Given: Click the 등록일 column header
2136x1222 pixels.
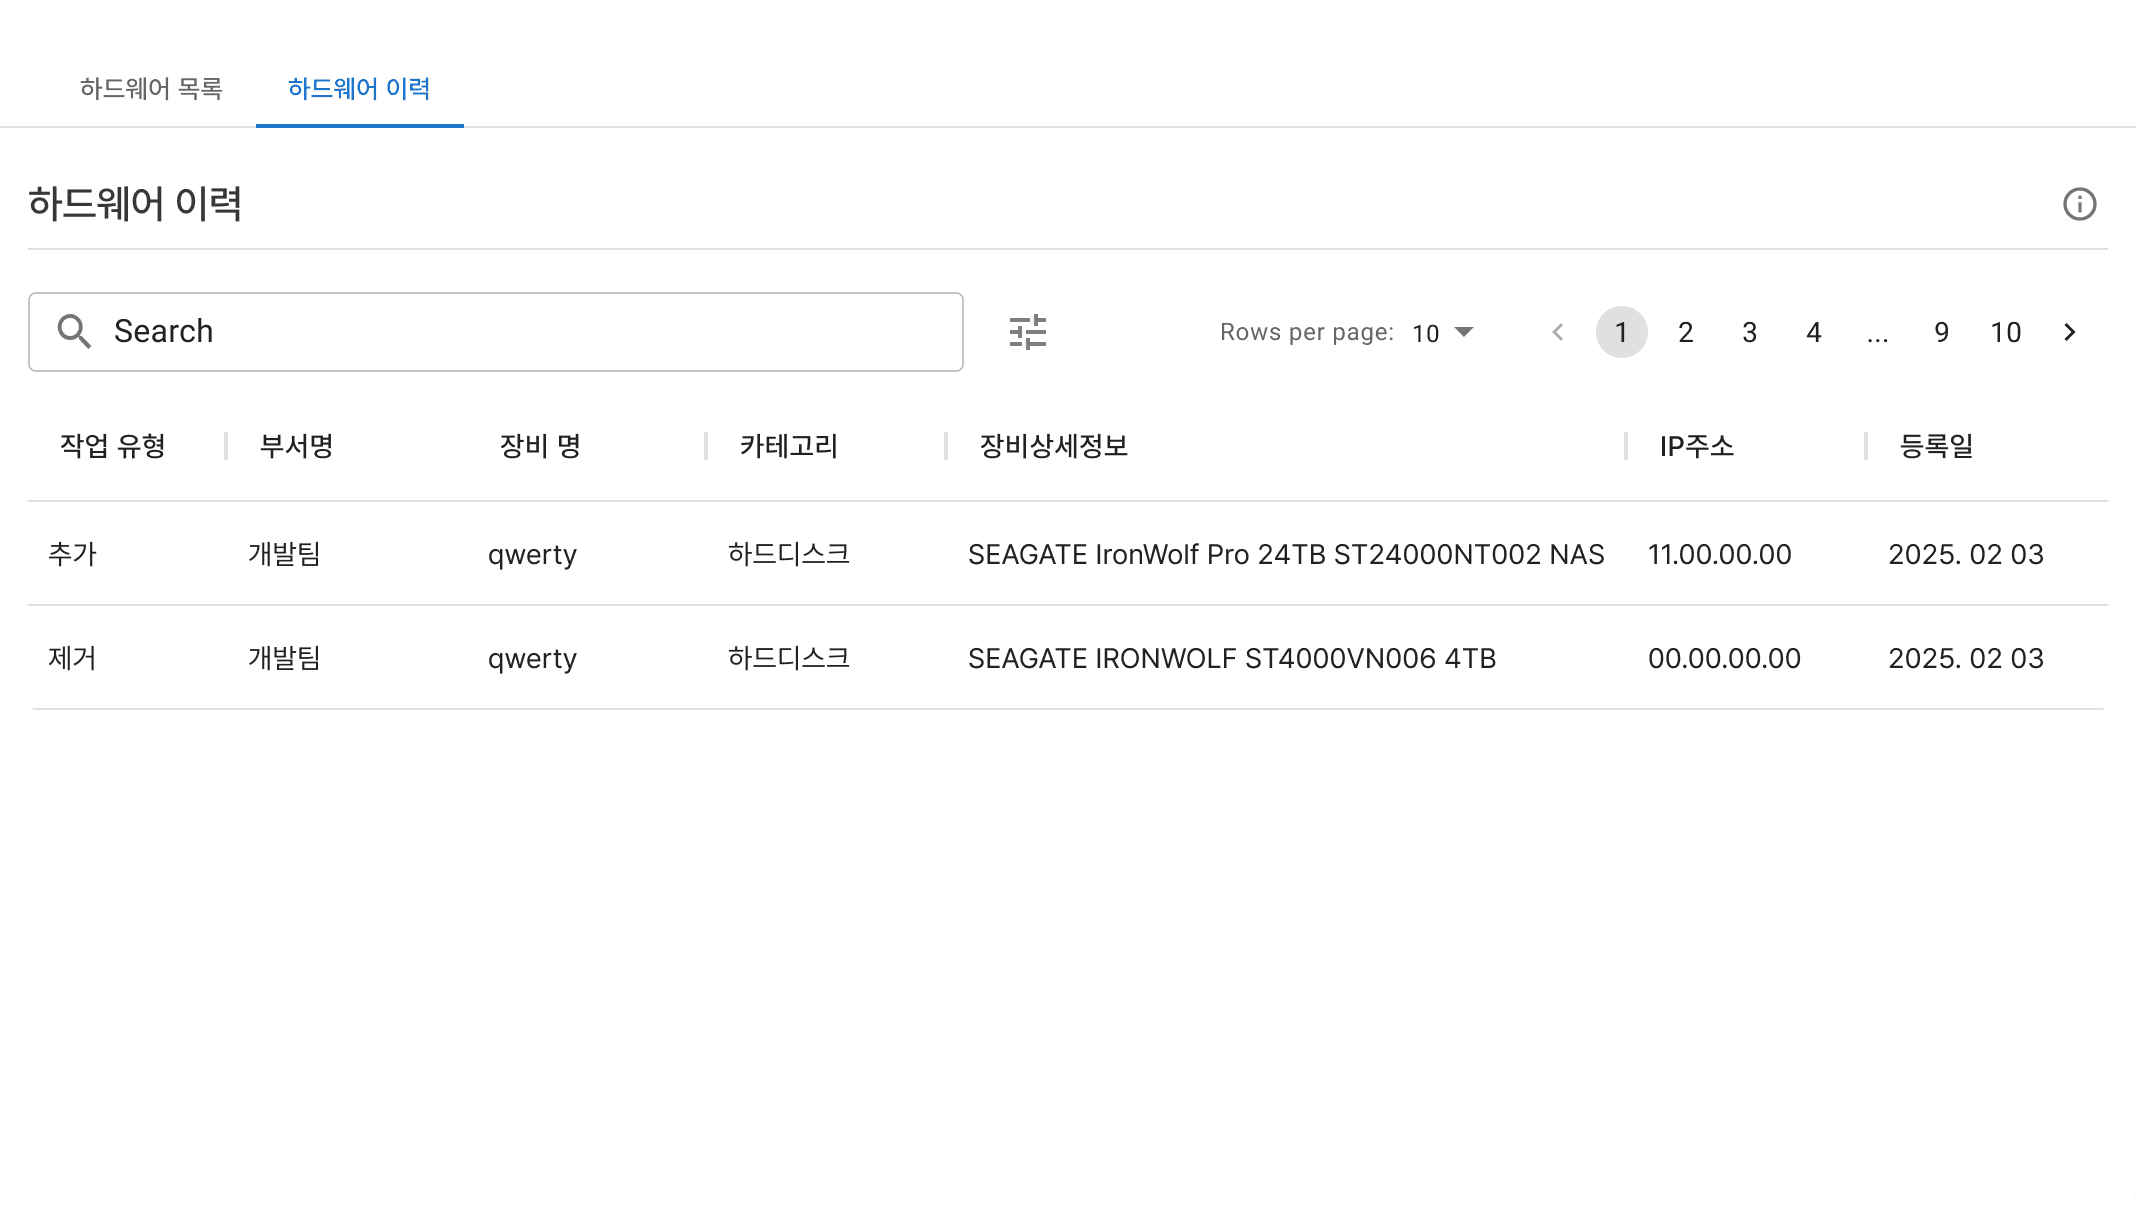Looking at the screenshot, I should [x=1934, y=447].
